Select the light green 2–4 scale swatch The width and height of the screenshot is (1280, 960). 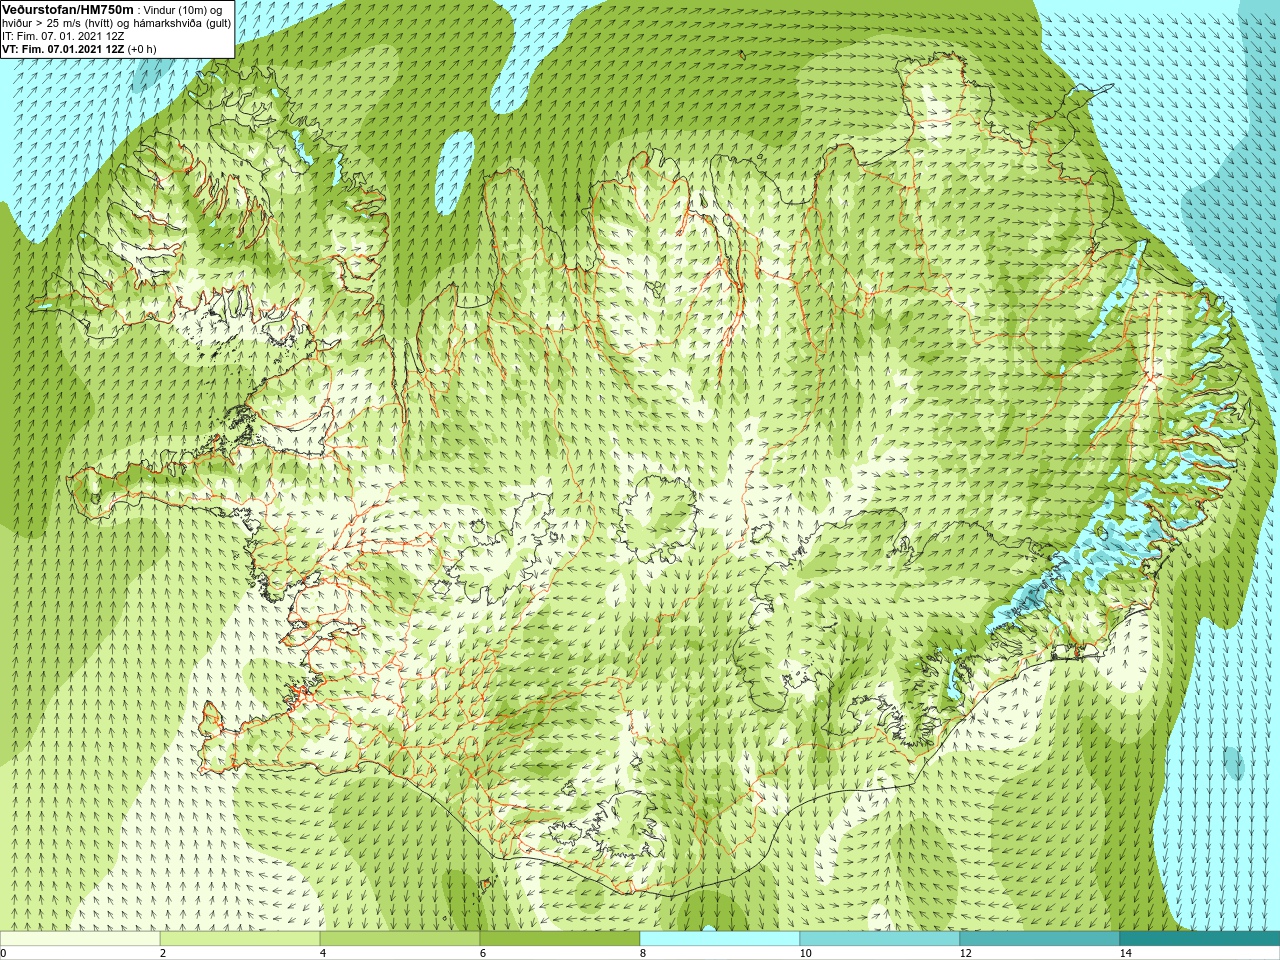[240, 939]
